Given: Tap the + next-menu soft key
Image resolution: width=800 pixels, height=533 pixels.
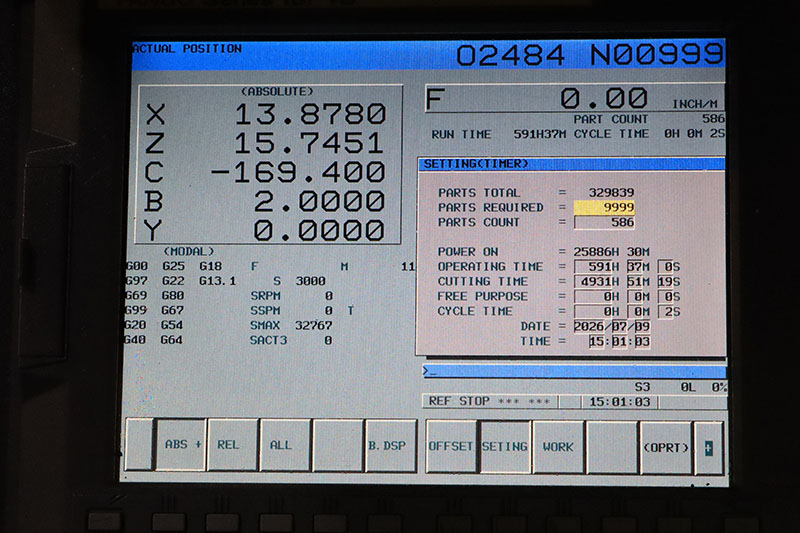Looking at the screenshot, I should coord(709,448).
